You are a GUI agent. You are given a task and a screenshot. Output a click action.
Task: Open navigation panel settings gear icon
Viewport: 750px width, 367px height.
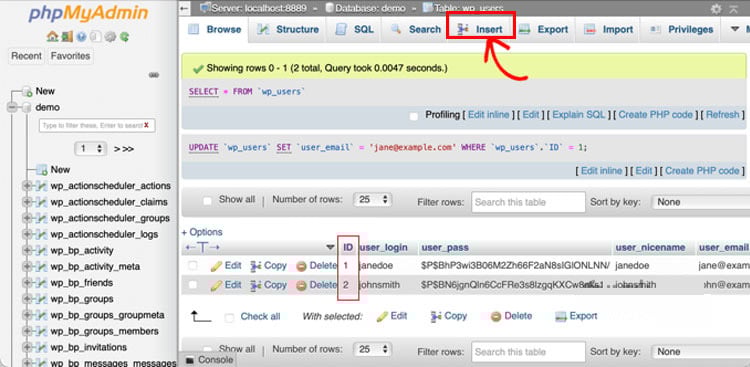pyautogui.click(x=110, y=36)
